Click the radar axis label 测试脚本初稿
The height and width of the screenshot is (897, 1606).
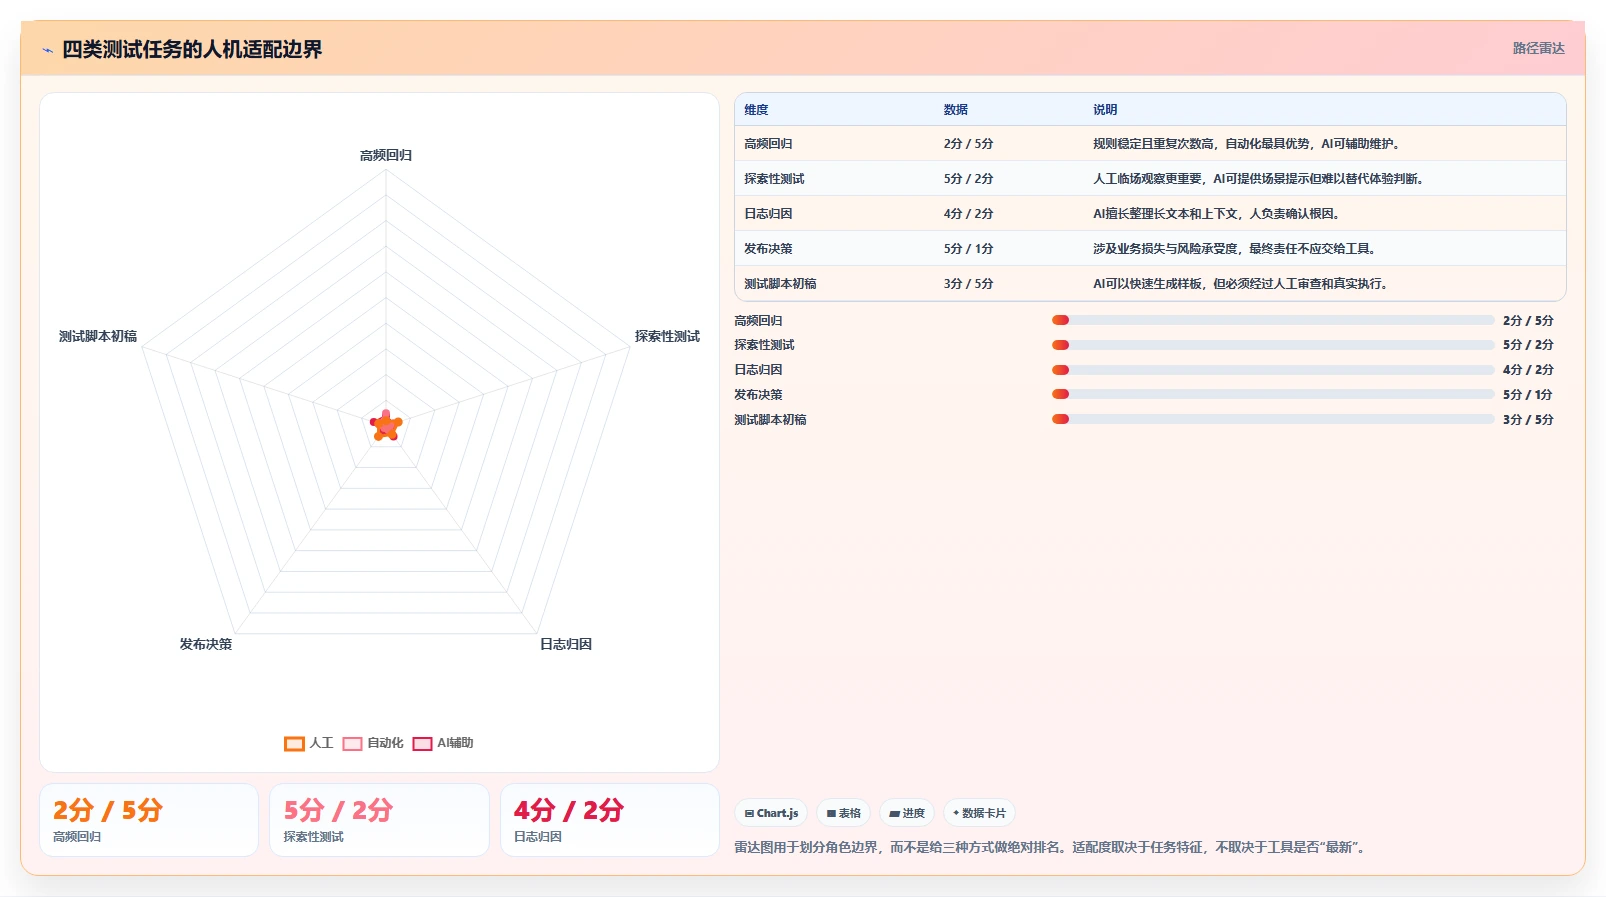click(98, 337)
